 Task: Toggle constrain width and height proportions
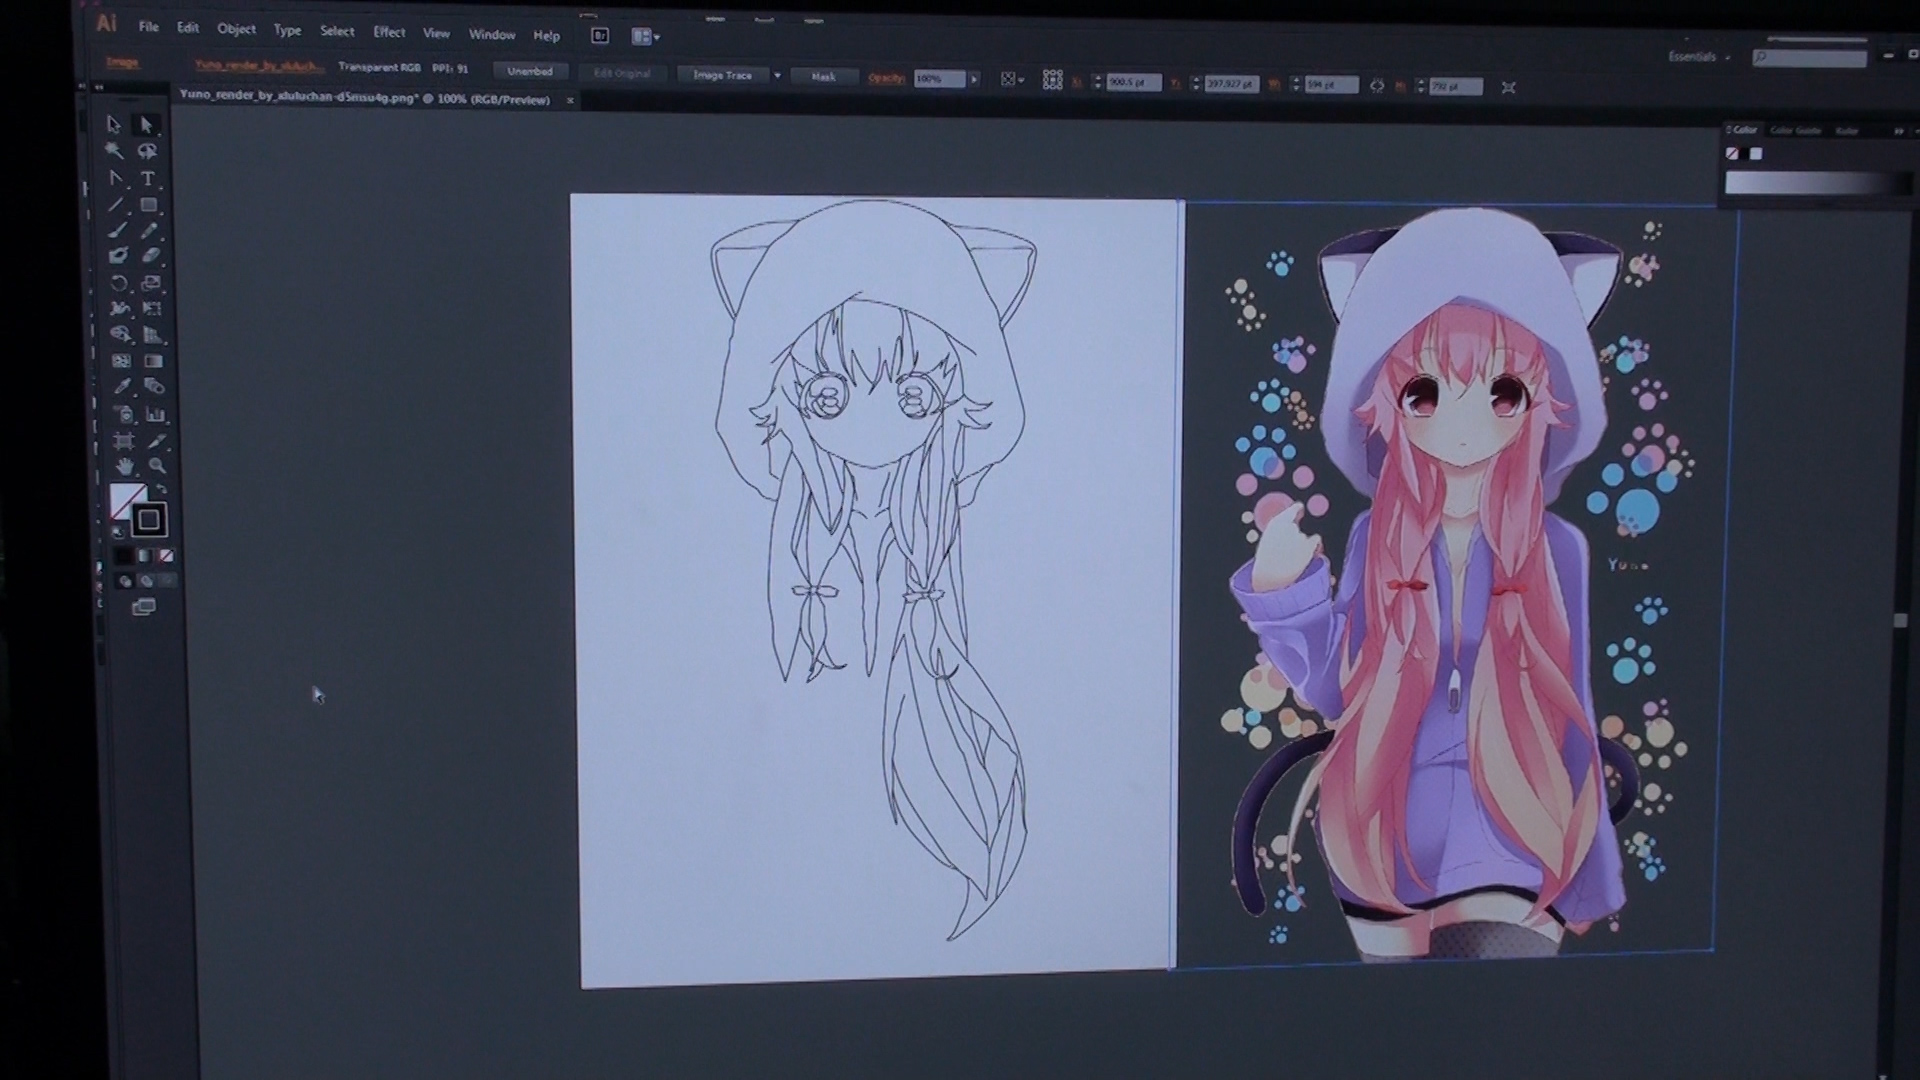pos(1377,86)
